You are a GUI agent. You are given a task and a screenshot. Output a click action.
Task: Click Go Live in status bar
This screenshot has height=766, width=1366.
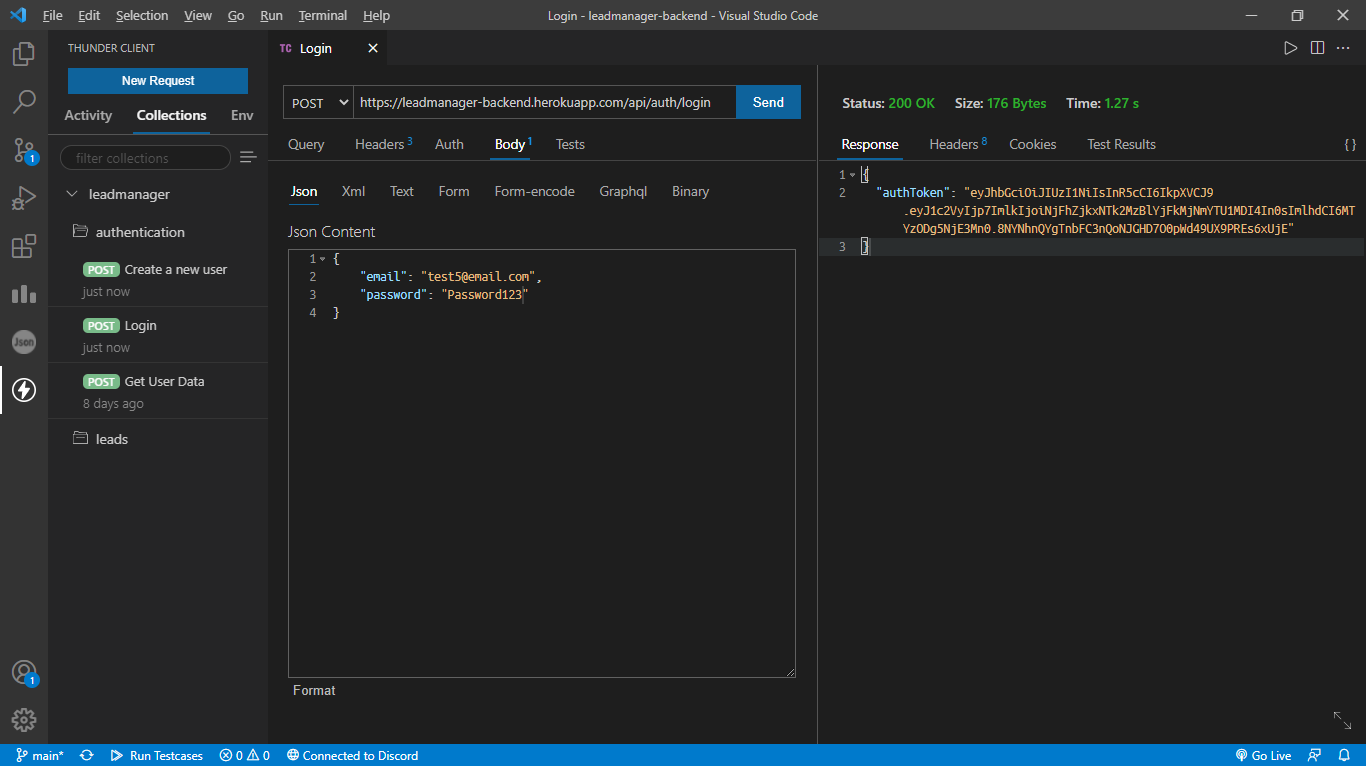pos(1263,755)
